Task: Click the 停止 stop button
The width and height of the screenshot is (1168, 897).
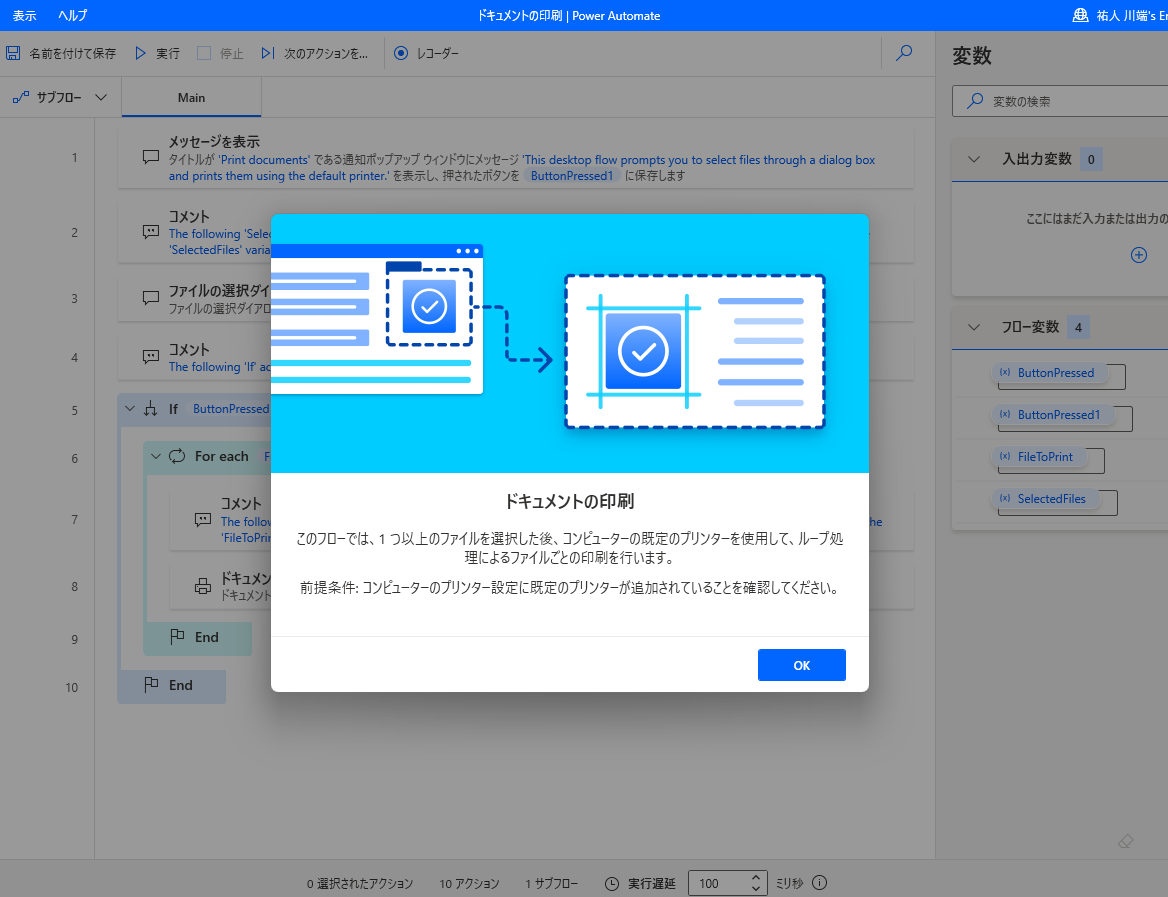Action: click(220, 53)
